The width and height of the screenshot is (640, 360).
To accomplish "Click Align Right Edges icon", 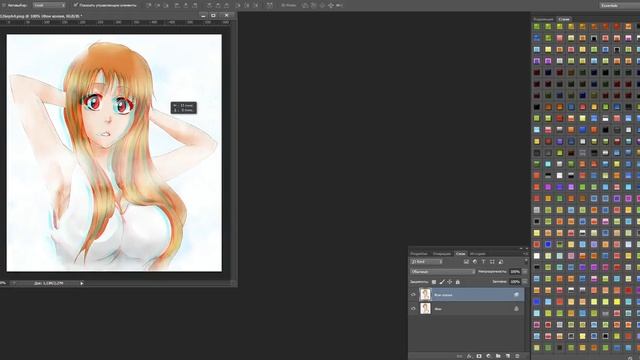I will click(x=195, y=5).
